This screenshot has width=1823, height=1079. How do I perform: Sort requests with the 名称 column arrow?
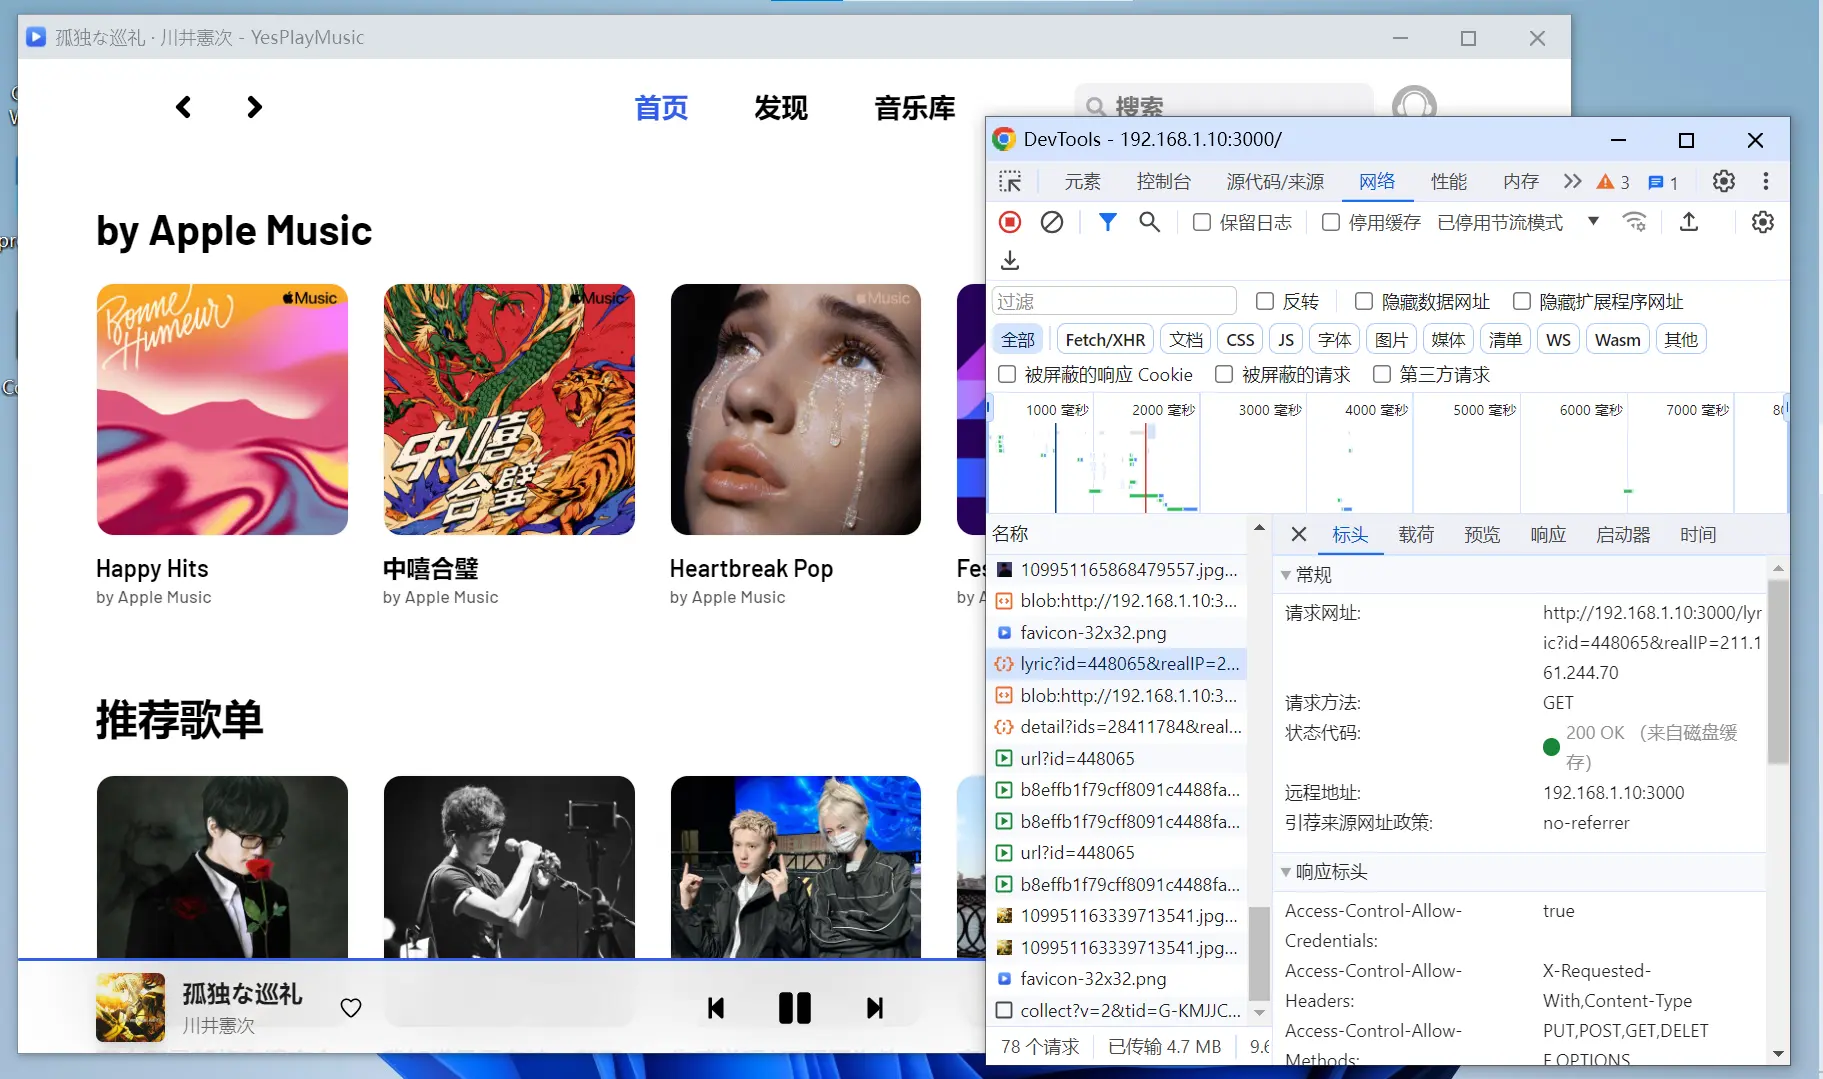click(1259, 527)
